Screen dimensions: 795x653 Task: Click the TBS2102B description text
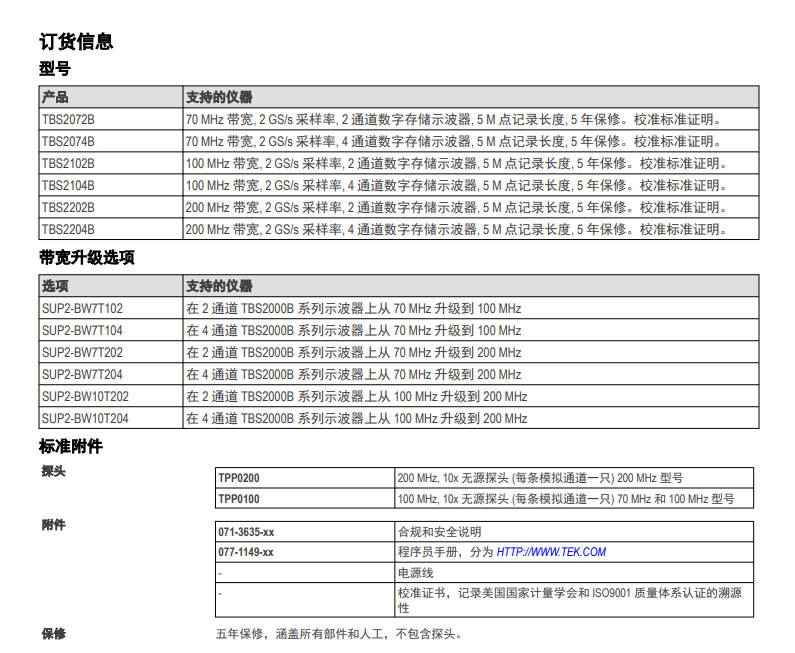(x=456, y=164)
